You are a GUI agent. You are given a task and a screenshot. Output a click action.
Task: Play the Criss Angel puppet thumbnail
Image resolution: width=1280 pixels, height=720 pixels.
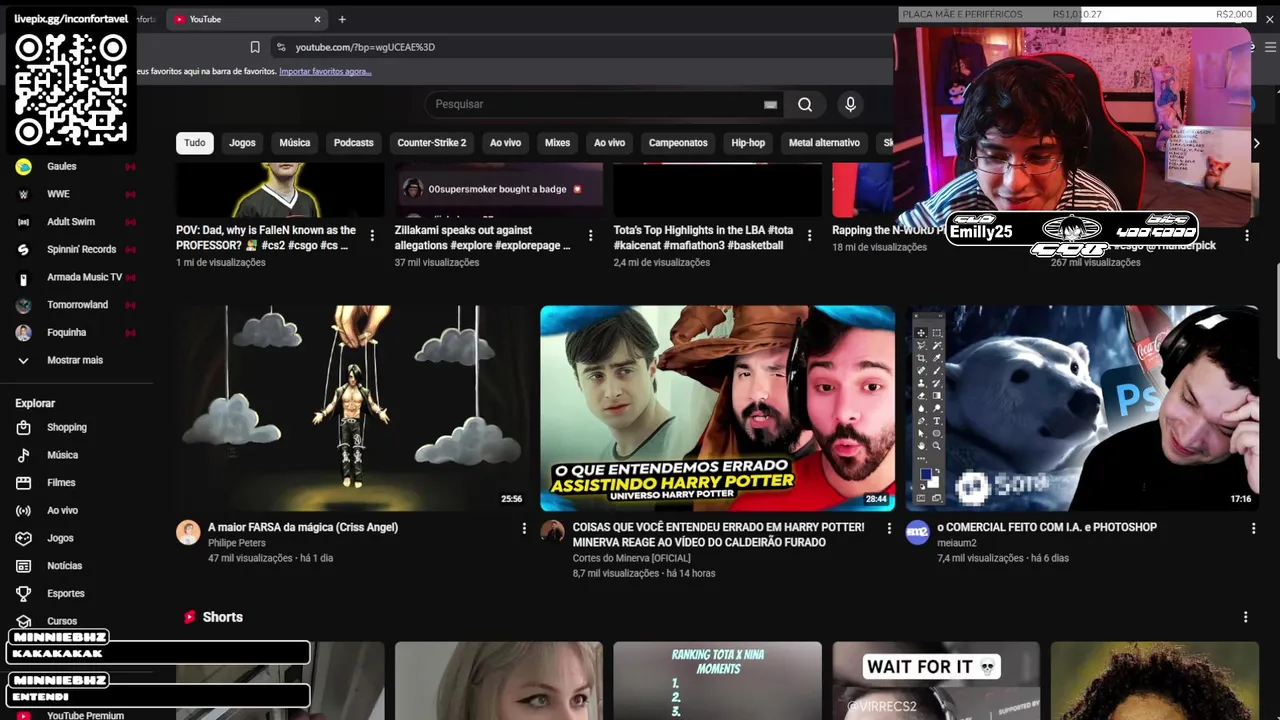(353, 408)
